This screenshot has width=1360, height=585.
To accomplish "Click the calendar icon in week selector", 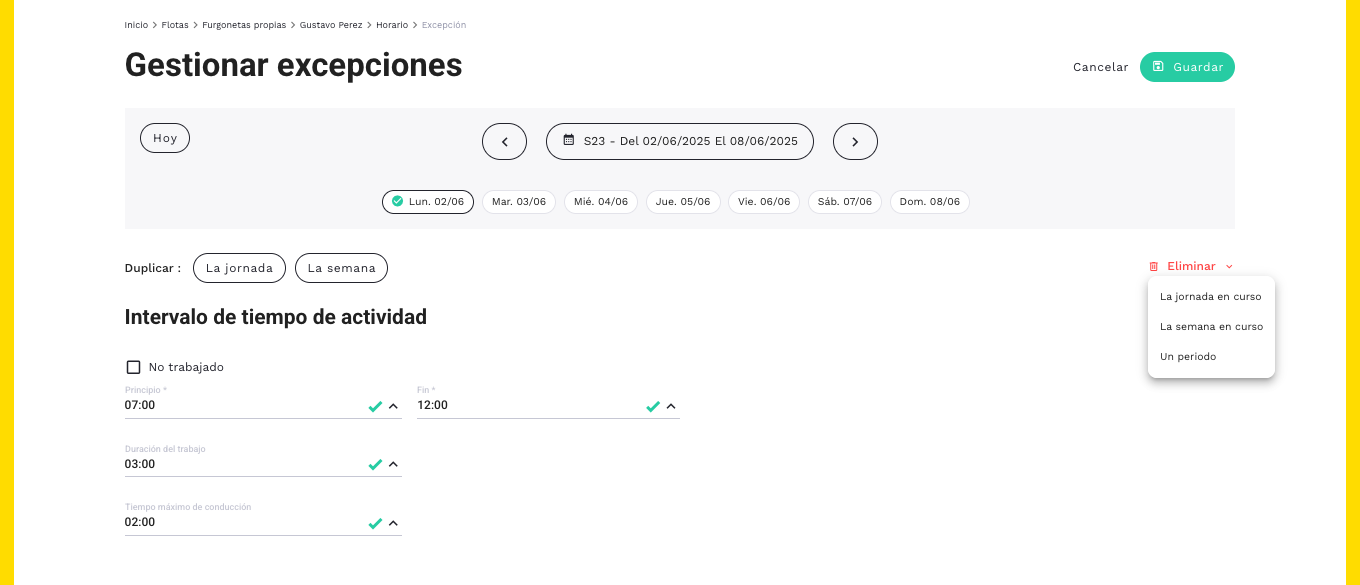I will click(x=569, y=141).
